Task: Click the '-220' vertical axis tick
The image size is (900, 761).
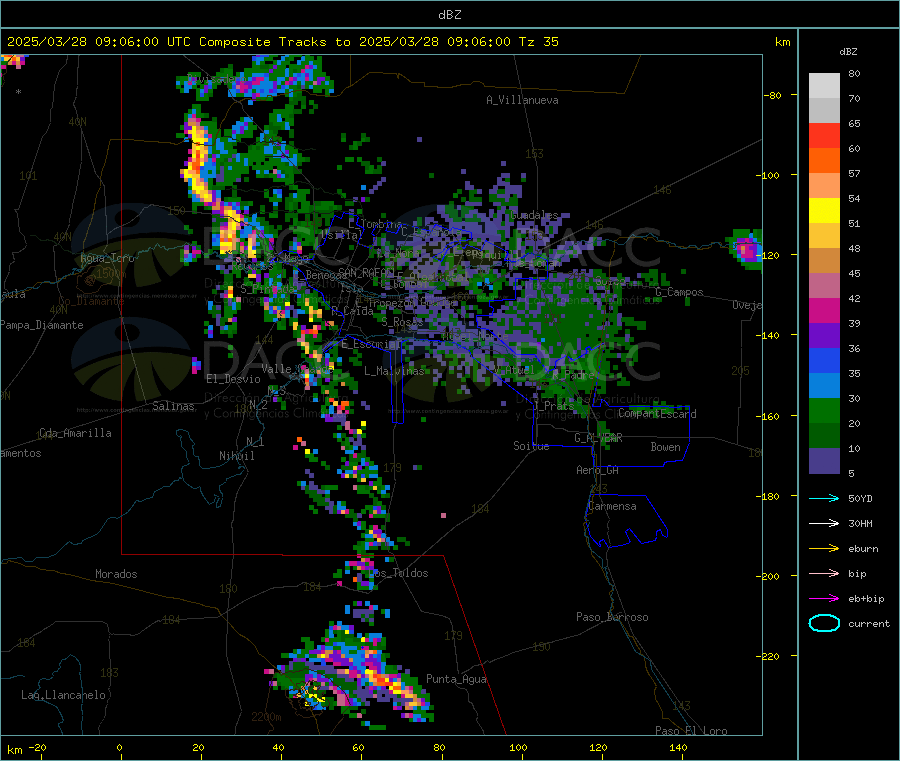Action: point(769,656)
